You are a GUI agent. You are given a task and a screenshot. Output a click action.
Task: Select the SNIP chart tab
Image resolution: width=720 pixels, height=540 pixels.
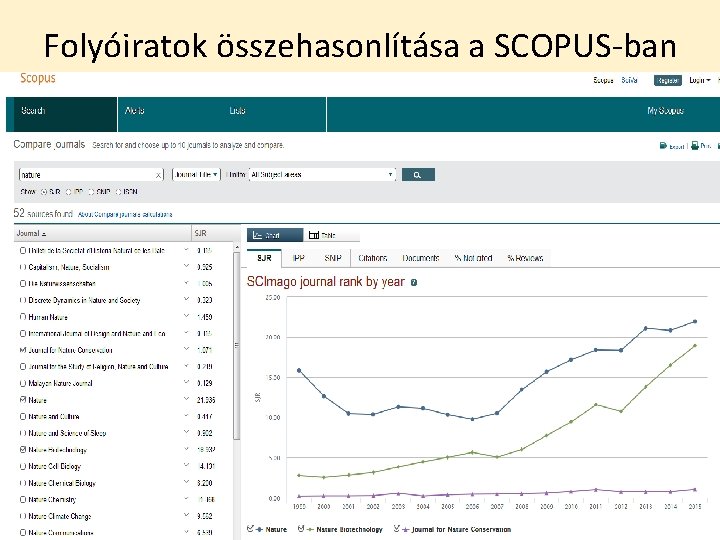coord(333,258)
